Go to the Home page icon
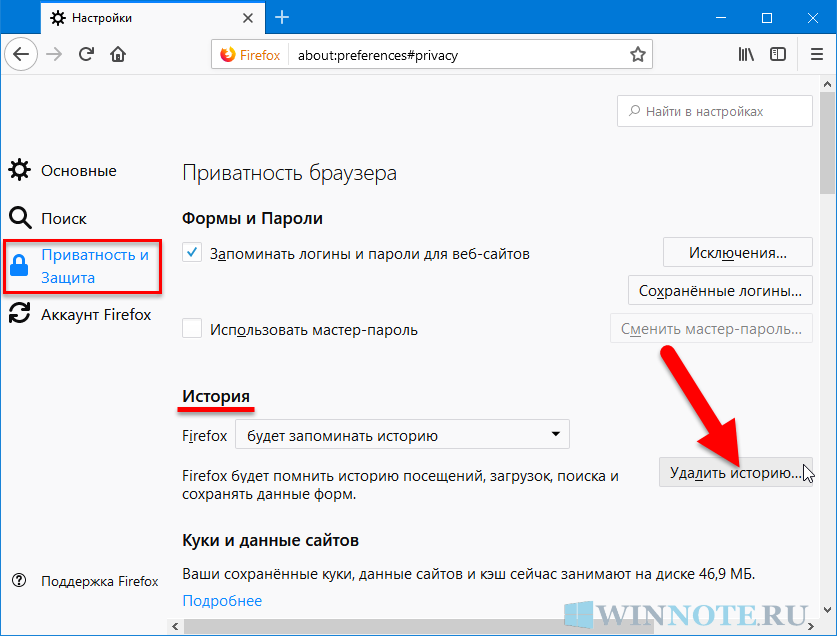The width and height of the screenshot is (837, 636). tap(119, 54)
